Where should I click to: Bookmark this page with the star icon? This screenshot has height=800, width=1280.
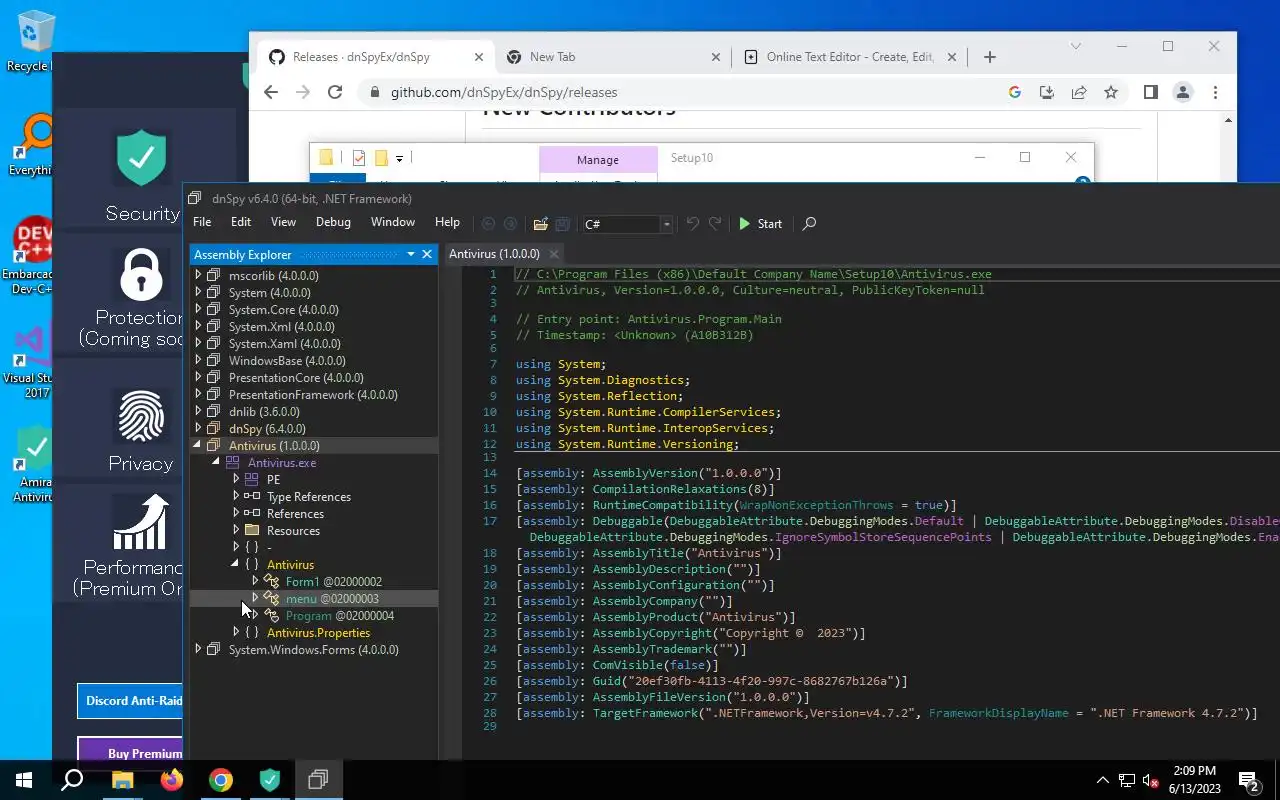1111,92
